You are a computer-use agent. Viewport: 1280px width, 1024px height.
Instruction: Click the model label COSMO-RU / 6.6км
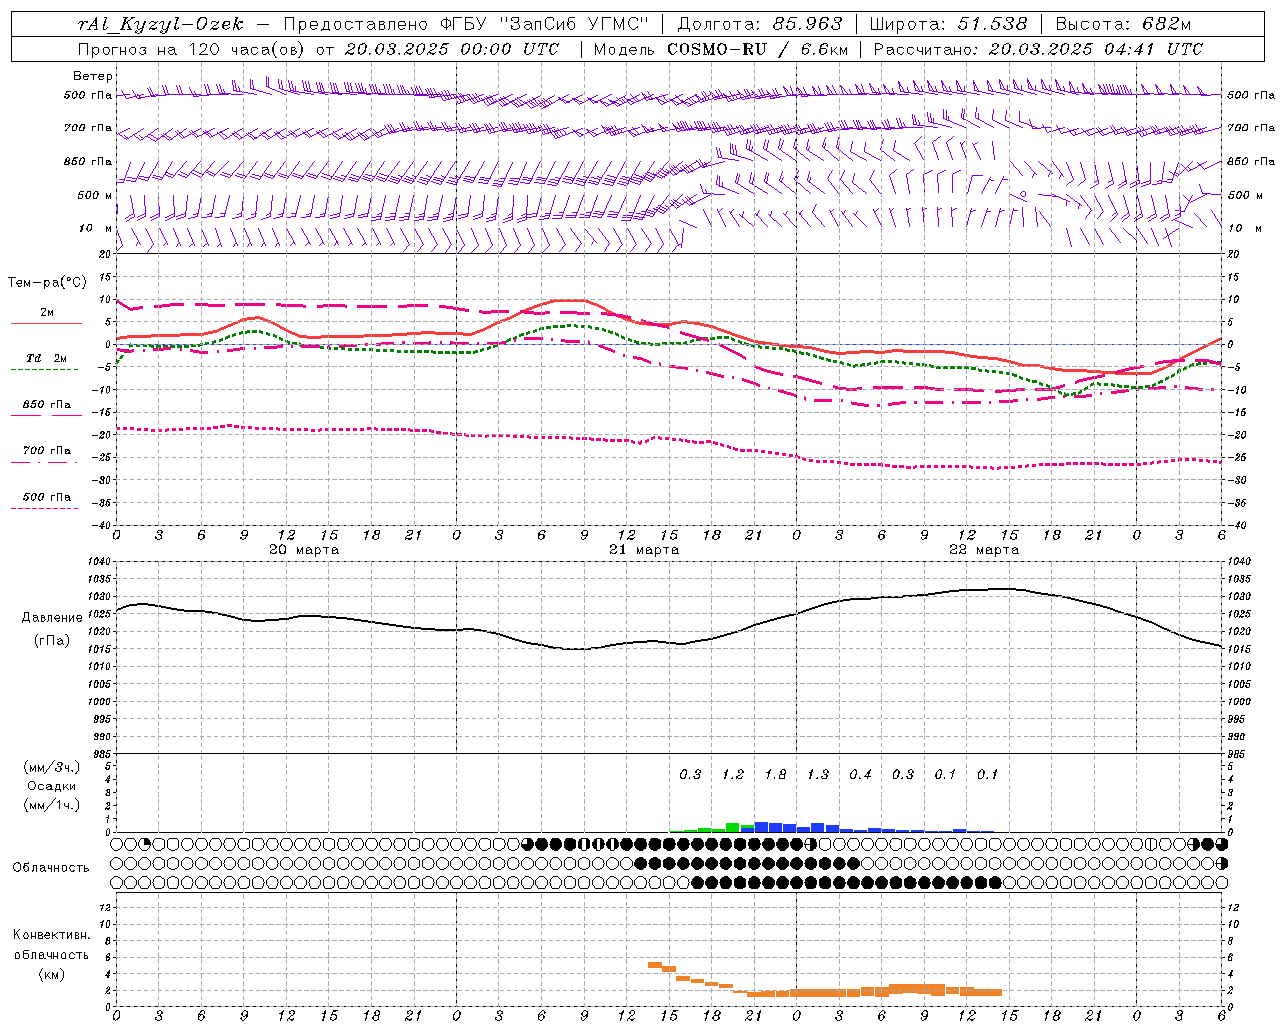(757, 49)
